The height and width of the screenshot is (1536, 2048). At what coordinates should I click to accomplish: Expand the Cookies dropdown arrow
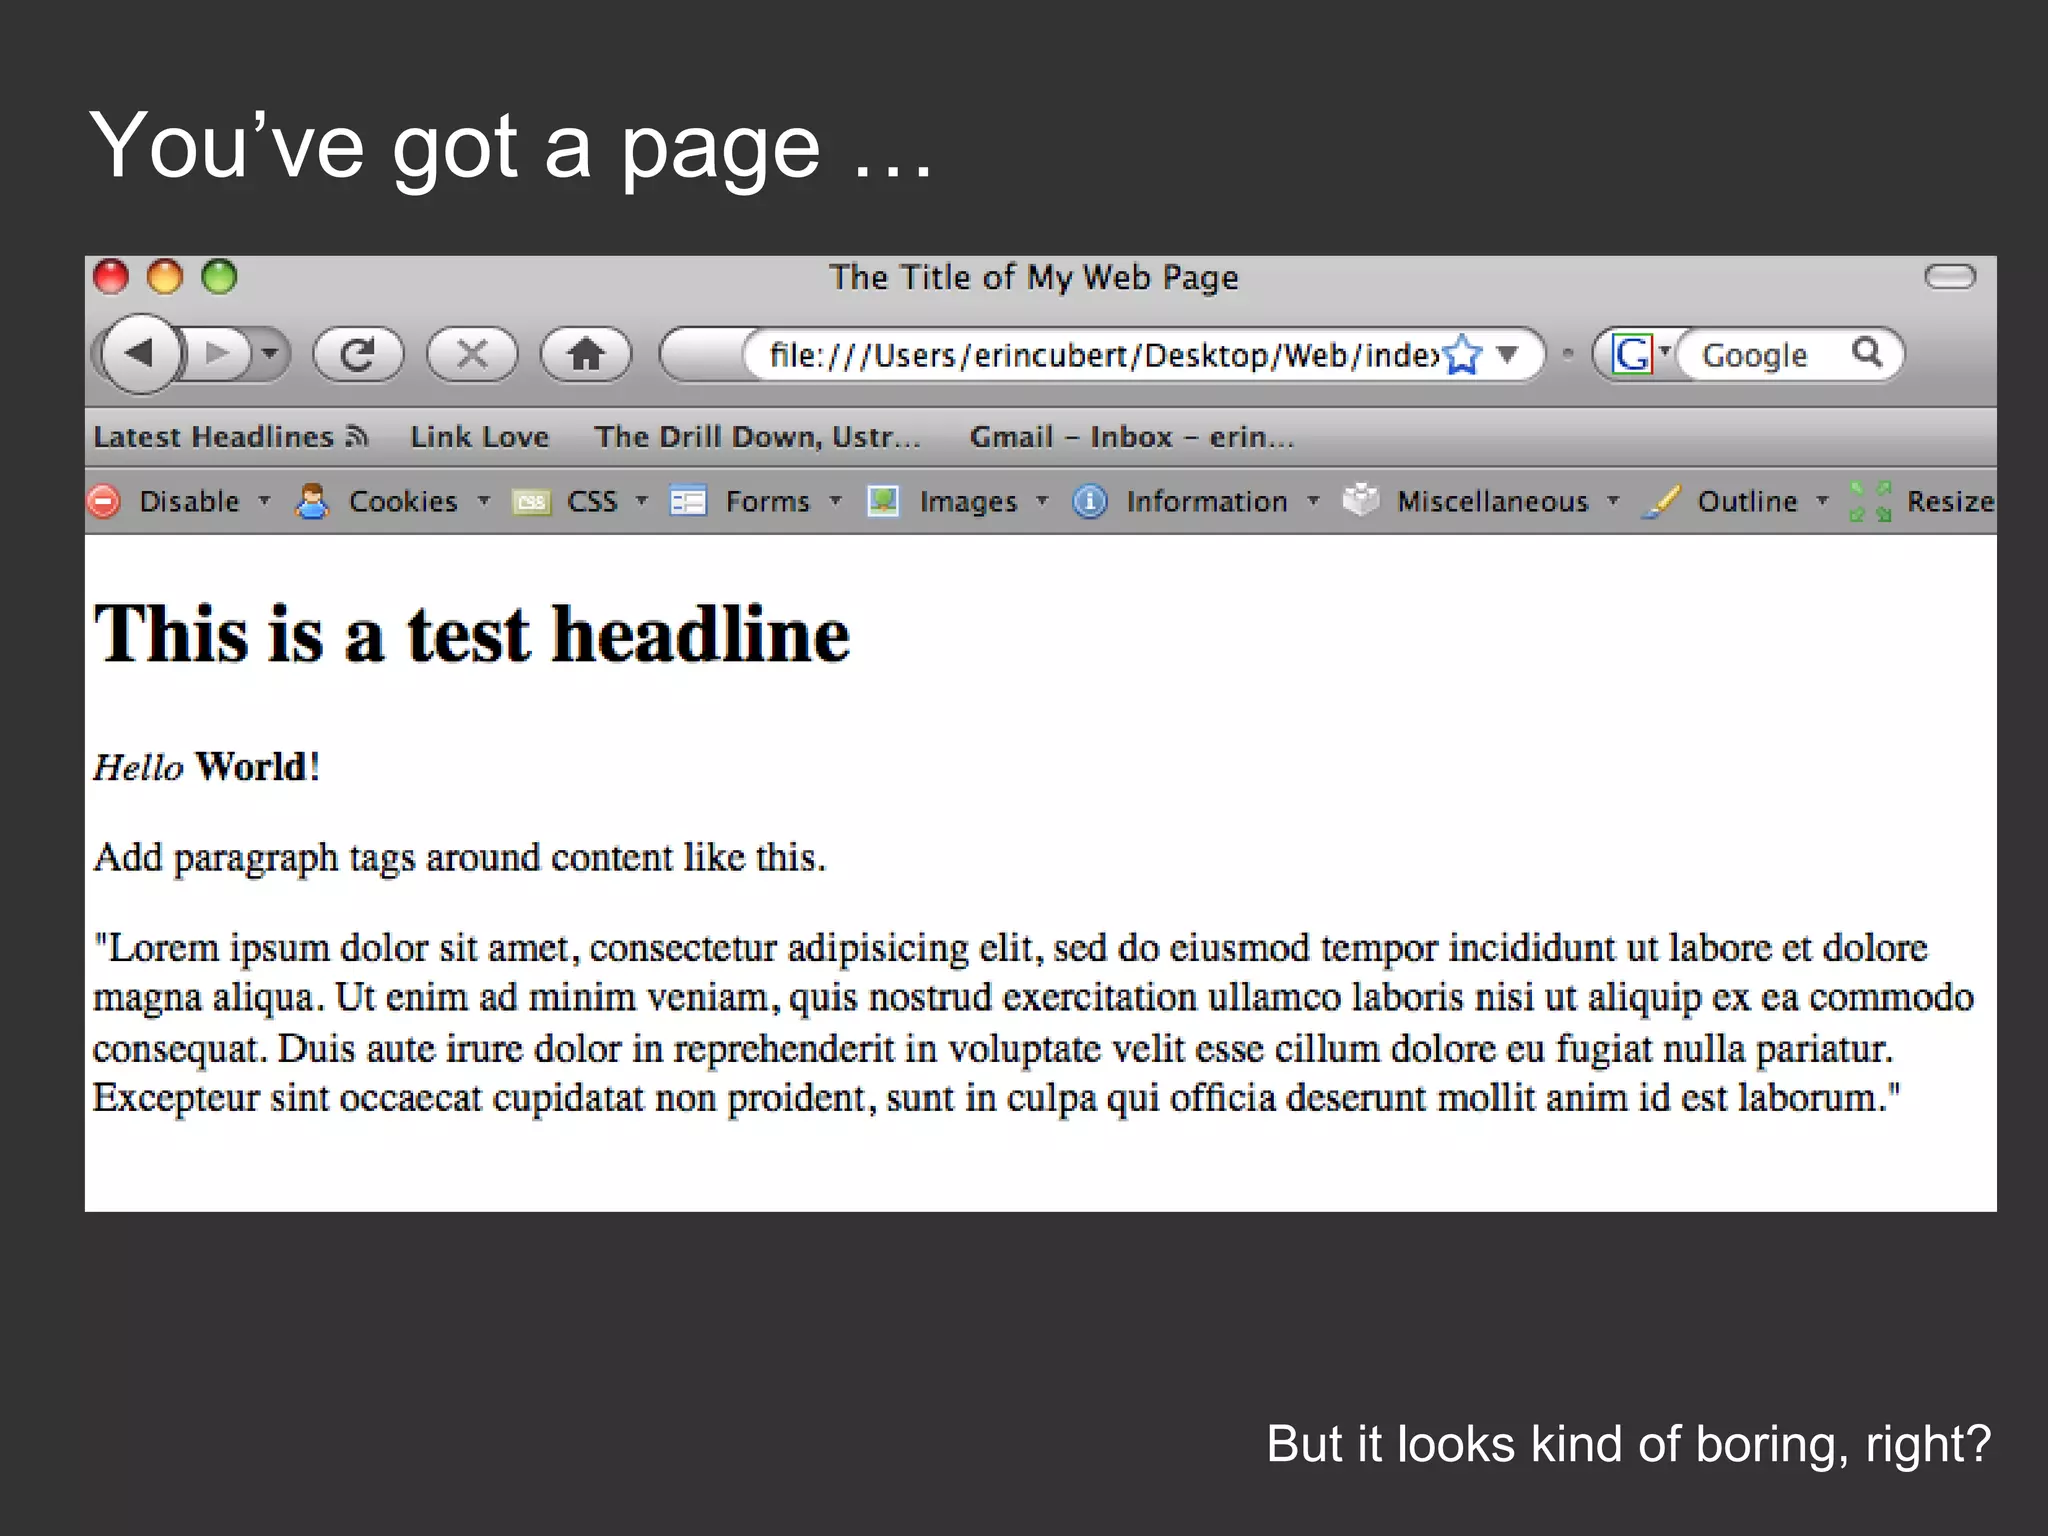[484, 500]
